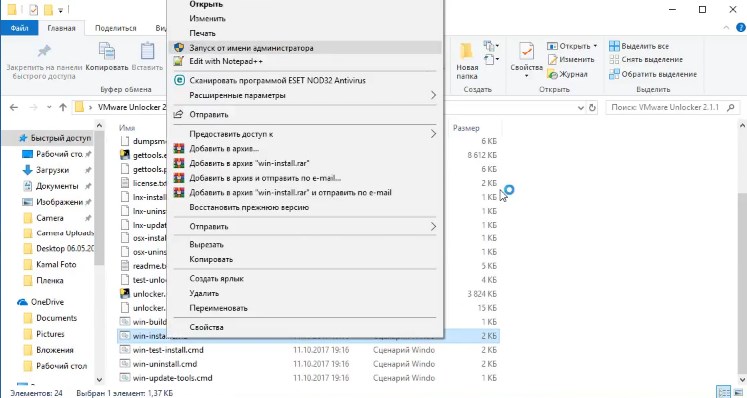This screenshot has height=398, width=747.
Task: Click Выделить все in the ribbon
Action: pos(639,46)
